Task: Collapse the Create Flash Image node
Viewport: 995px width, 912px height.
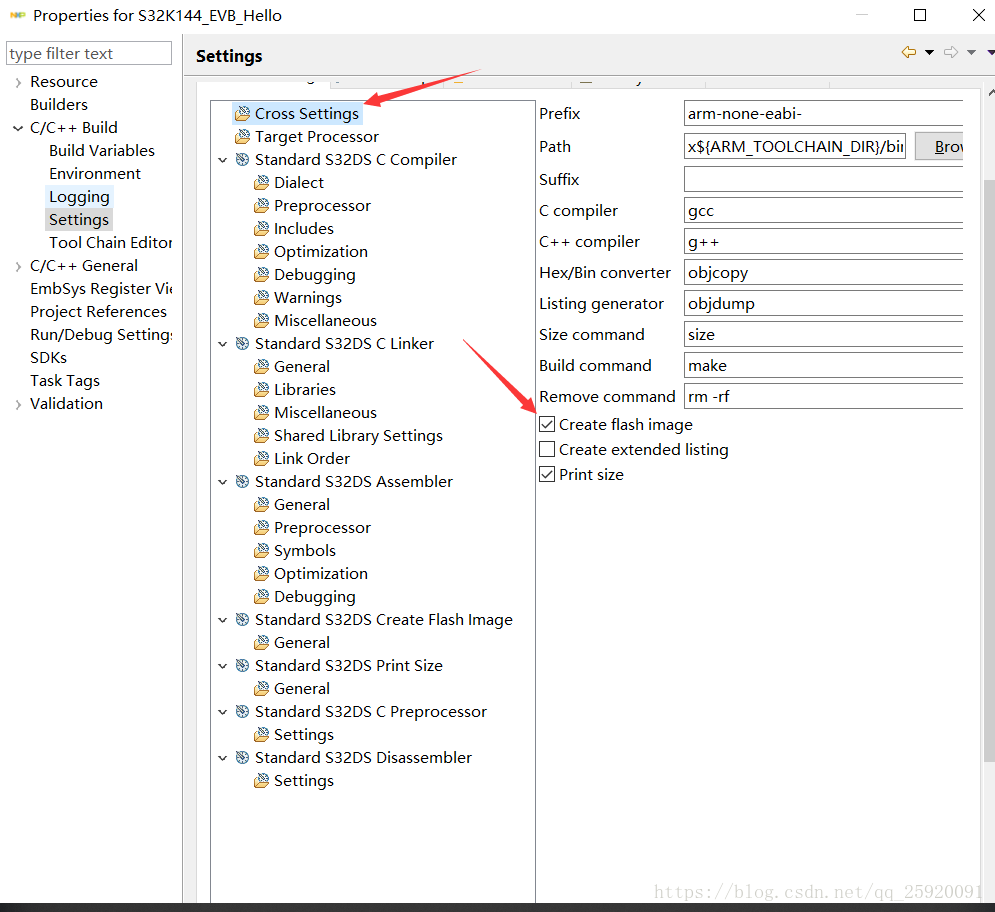Action: click(223, 620)
